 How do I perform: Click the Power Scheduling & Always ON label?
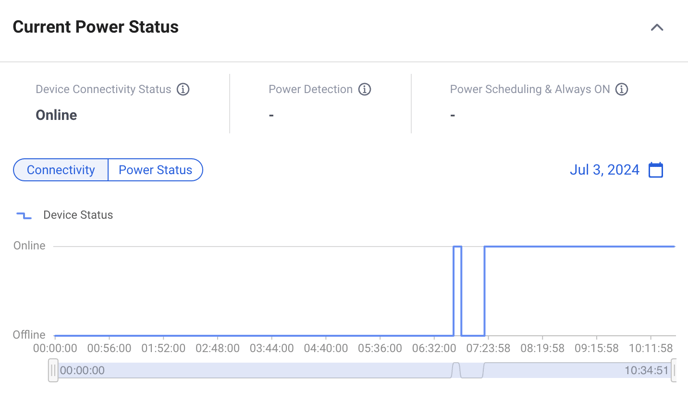[530, 89]
